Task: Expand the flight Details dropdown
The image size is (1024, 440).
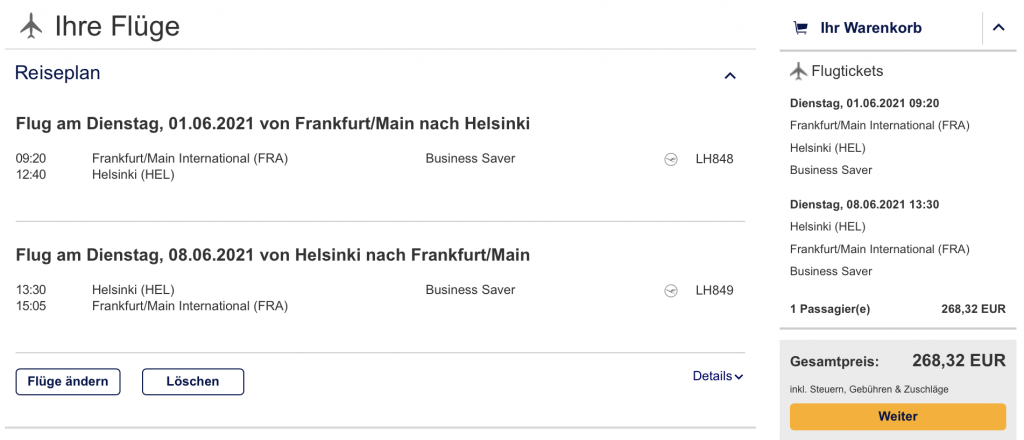Action: coord(718,376)
